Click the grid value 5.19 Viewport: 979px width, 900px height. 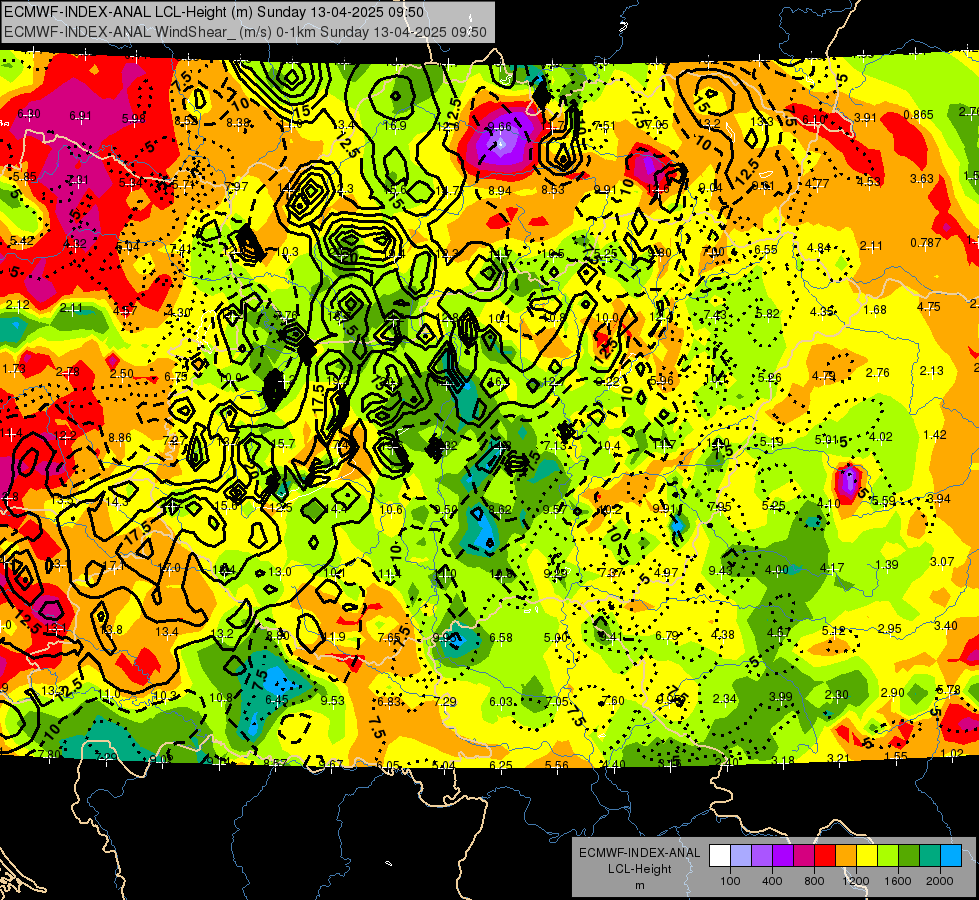(x=772, y=442)
